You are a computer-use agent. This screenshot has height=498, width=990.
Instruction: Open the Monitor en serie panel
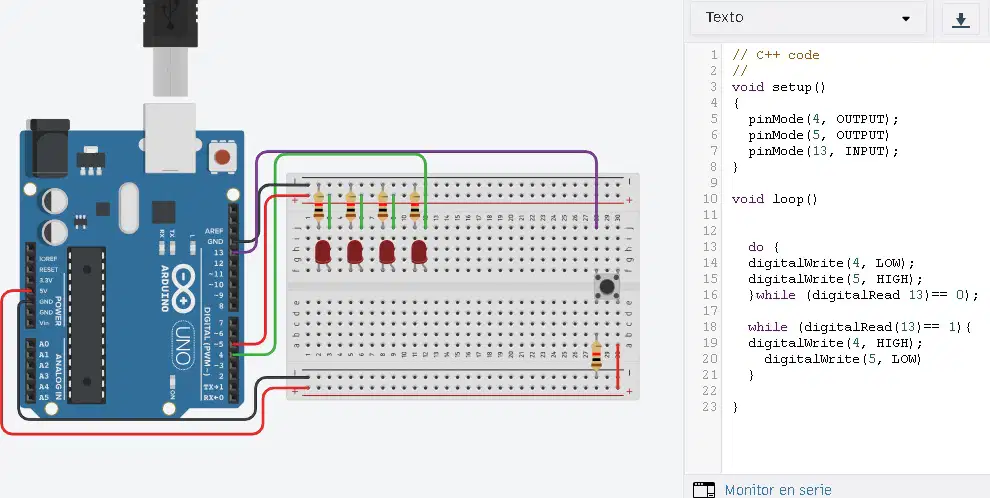pyautogui.click(x=778, y=490)
